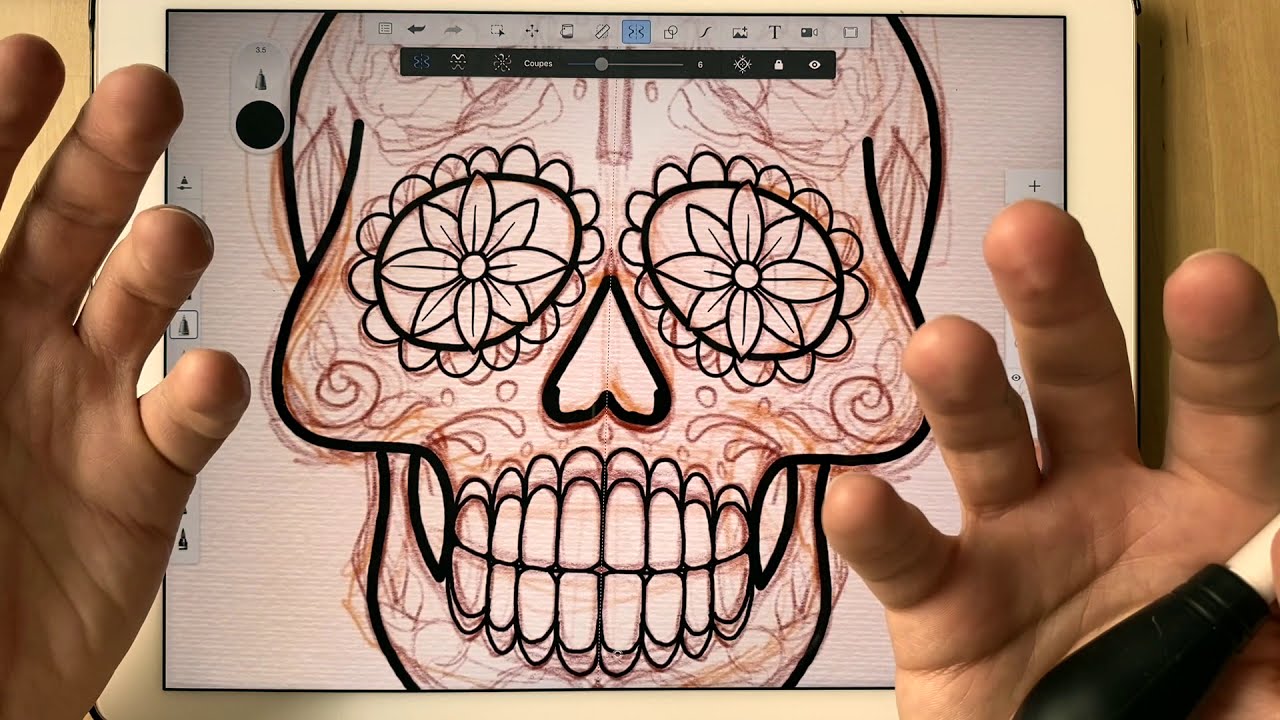Toggle layer visibility eye in layer panel
This screenshot has width=1280, height=720.
[x=1016, y=378]
